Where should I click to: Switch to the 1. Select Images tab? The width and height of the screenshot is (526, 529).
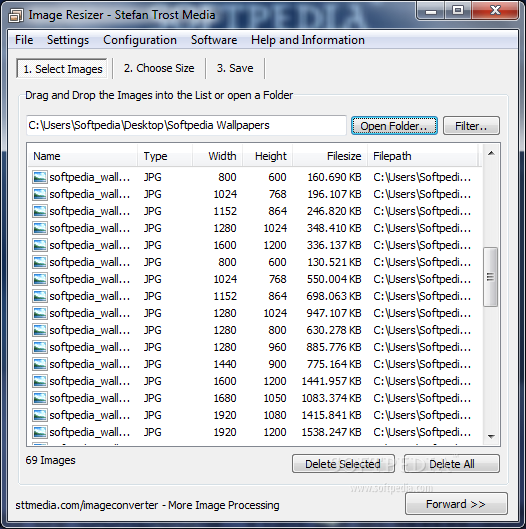(63, 69)
